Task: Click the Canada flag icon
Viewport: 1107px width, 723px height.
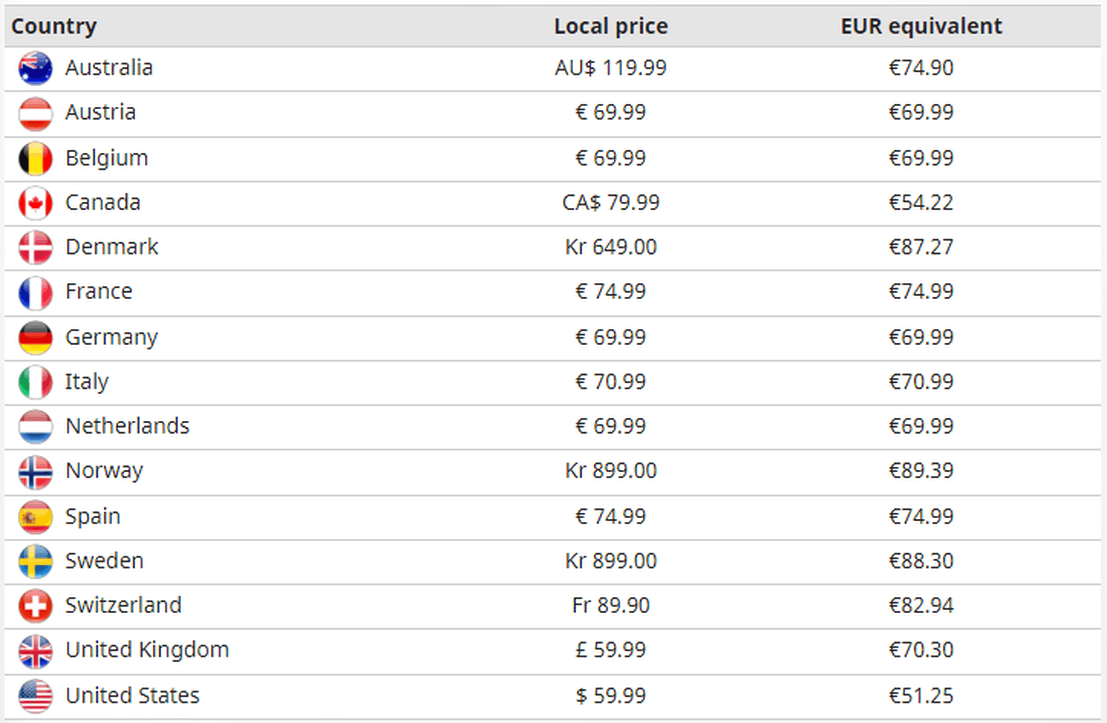Action: [35, 203]
